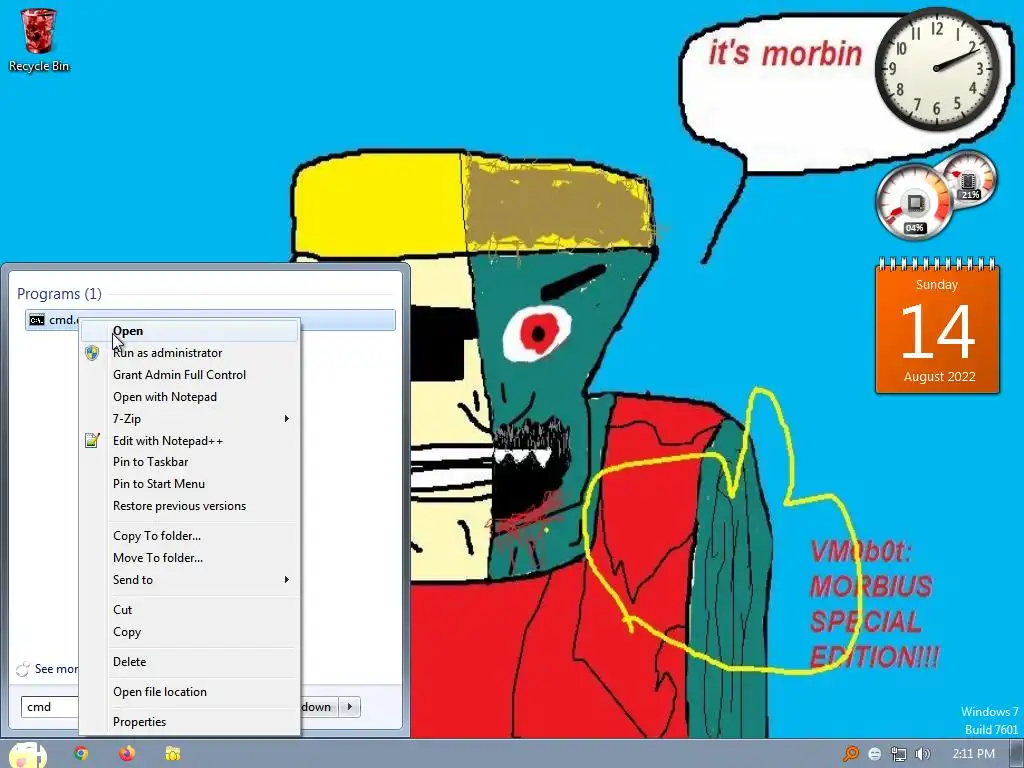Select Open with Notepad

tap(189, 397)
